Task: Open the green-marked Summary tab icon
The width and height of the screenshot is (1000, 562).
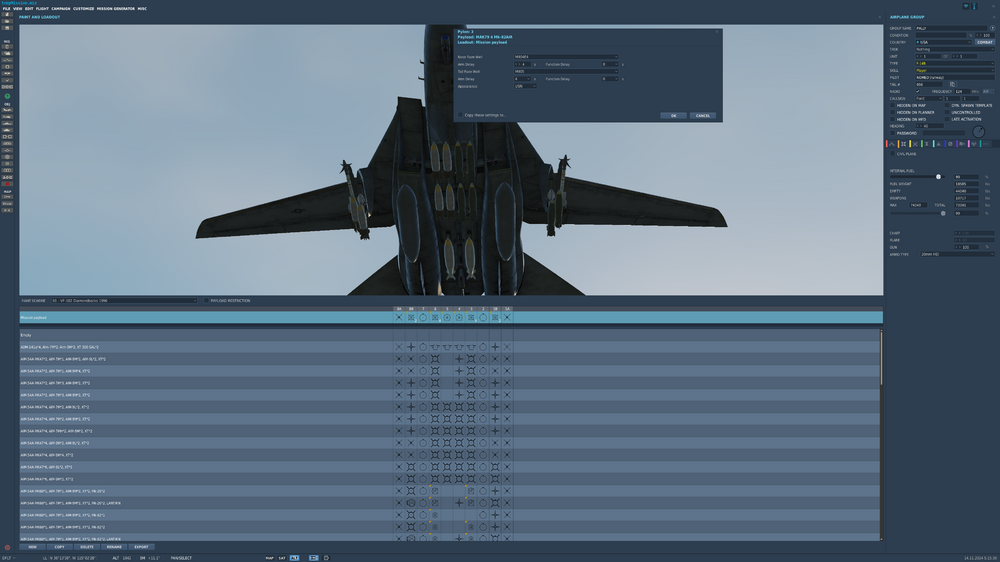Action: tap(927, 144)
